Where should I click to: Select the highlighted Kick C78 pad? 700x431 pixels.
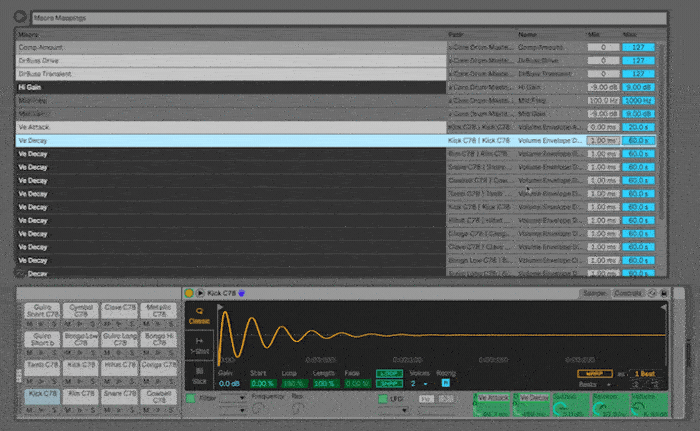tap(42, 395)
